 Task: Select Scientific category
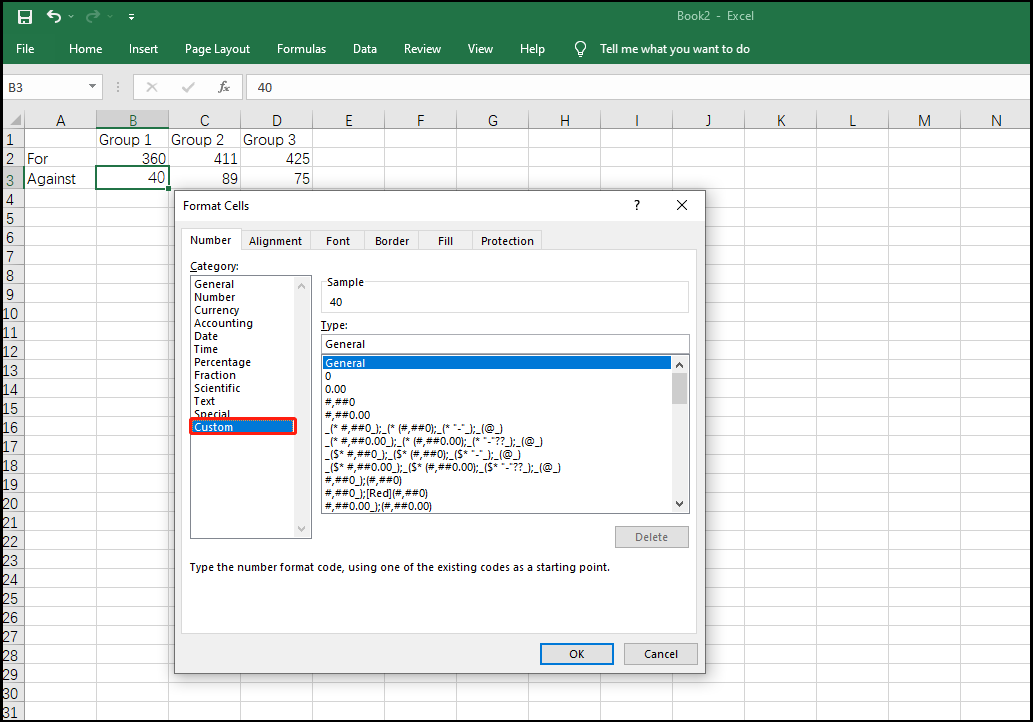[x=217, y=388]
